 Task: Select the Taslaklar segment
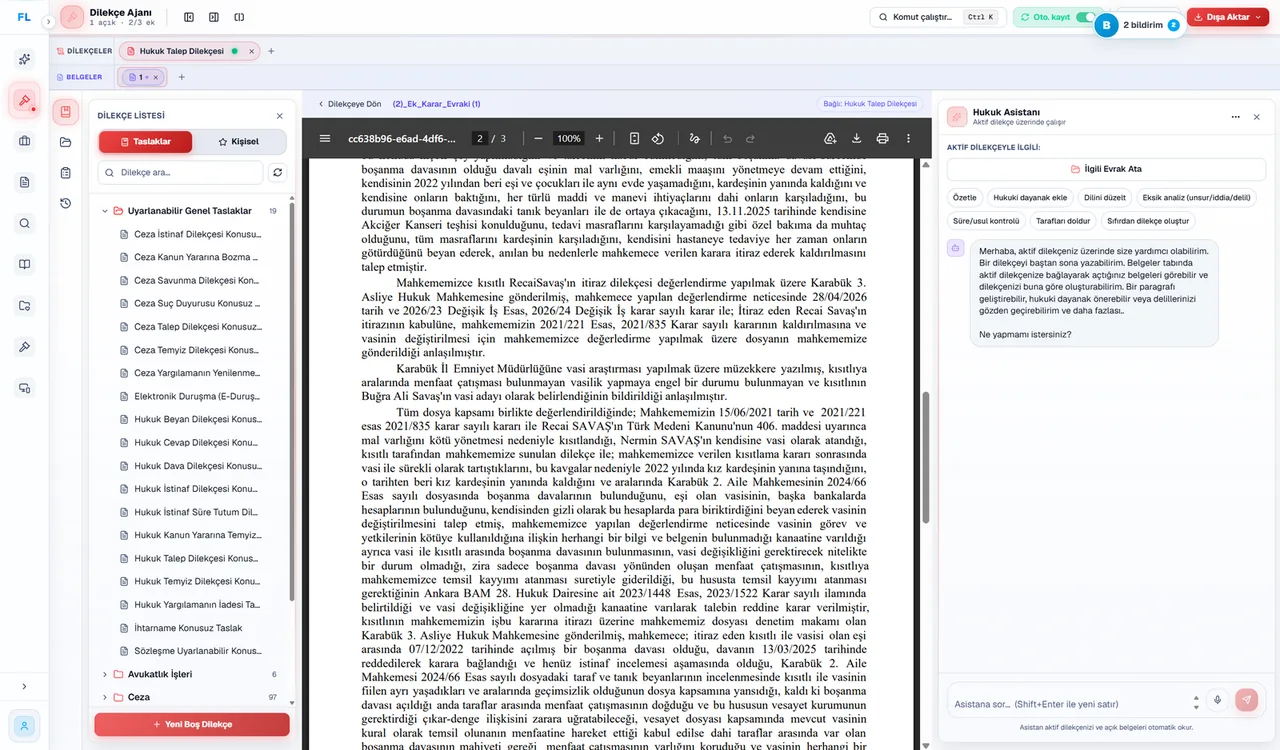(x=145, y=142)
